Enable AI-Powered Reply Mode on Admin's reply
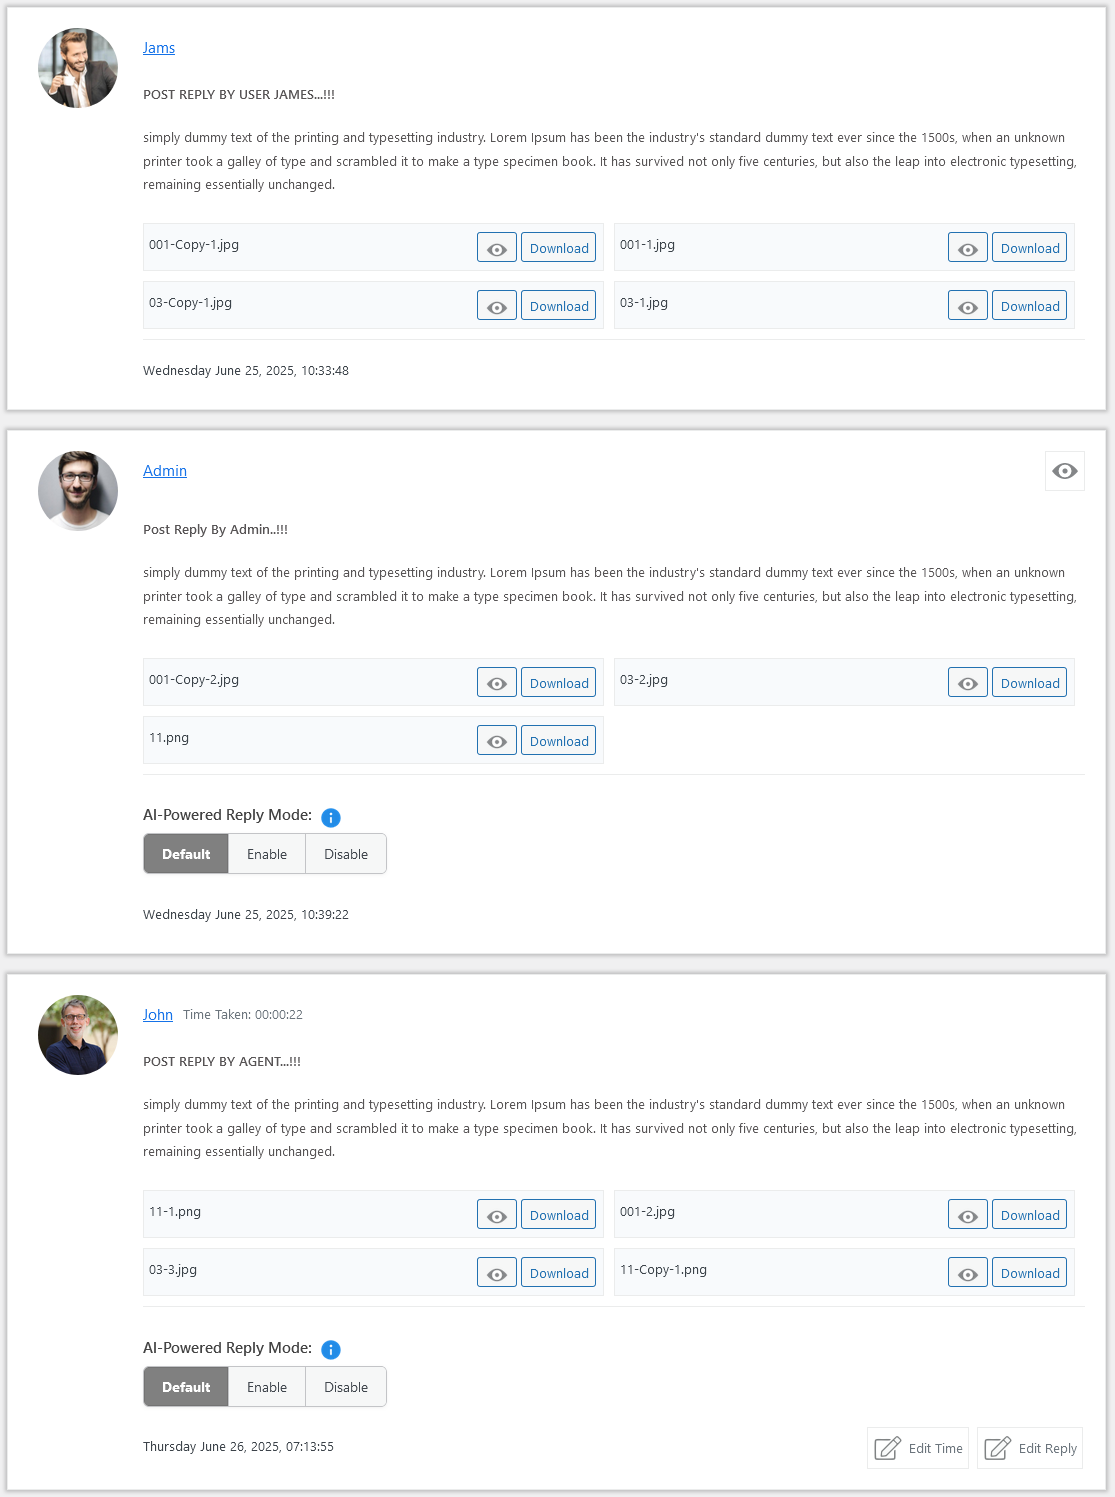Screen dimensions: 1115x1497 coord(267,854)
